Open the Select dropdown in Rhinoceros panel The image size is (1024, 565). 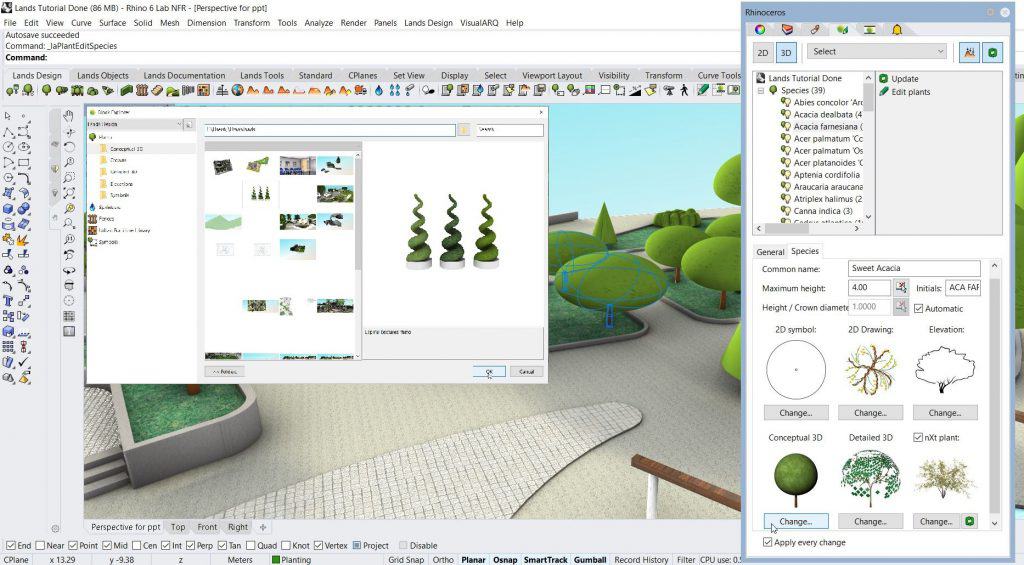pyautogui.click(x=877, y=52)
